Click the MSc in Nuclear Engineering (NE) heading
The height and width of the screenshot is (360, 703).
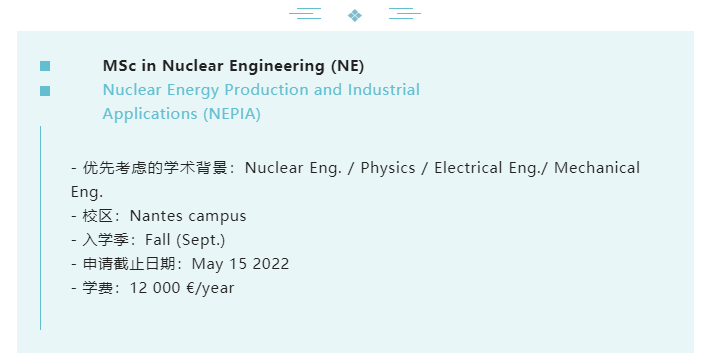[x=233, y=66]
